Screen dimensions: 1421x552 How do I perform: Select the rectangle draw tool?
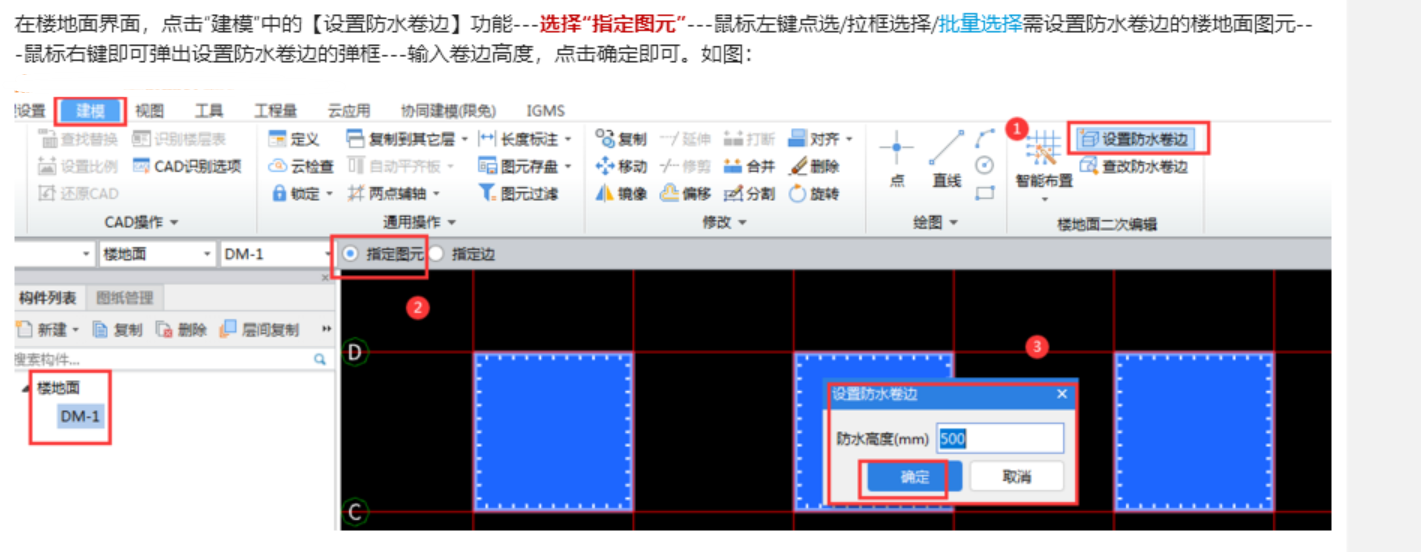985,192
